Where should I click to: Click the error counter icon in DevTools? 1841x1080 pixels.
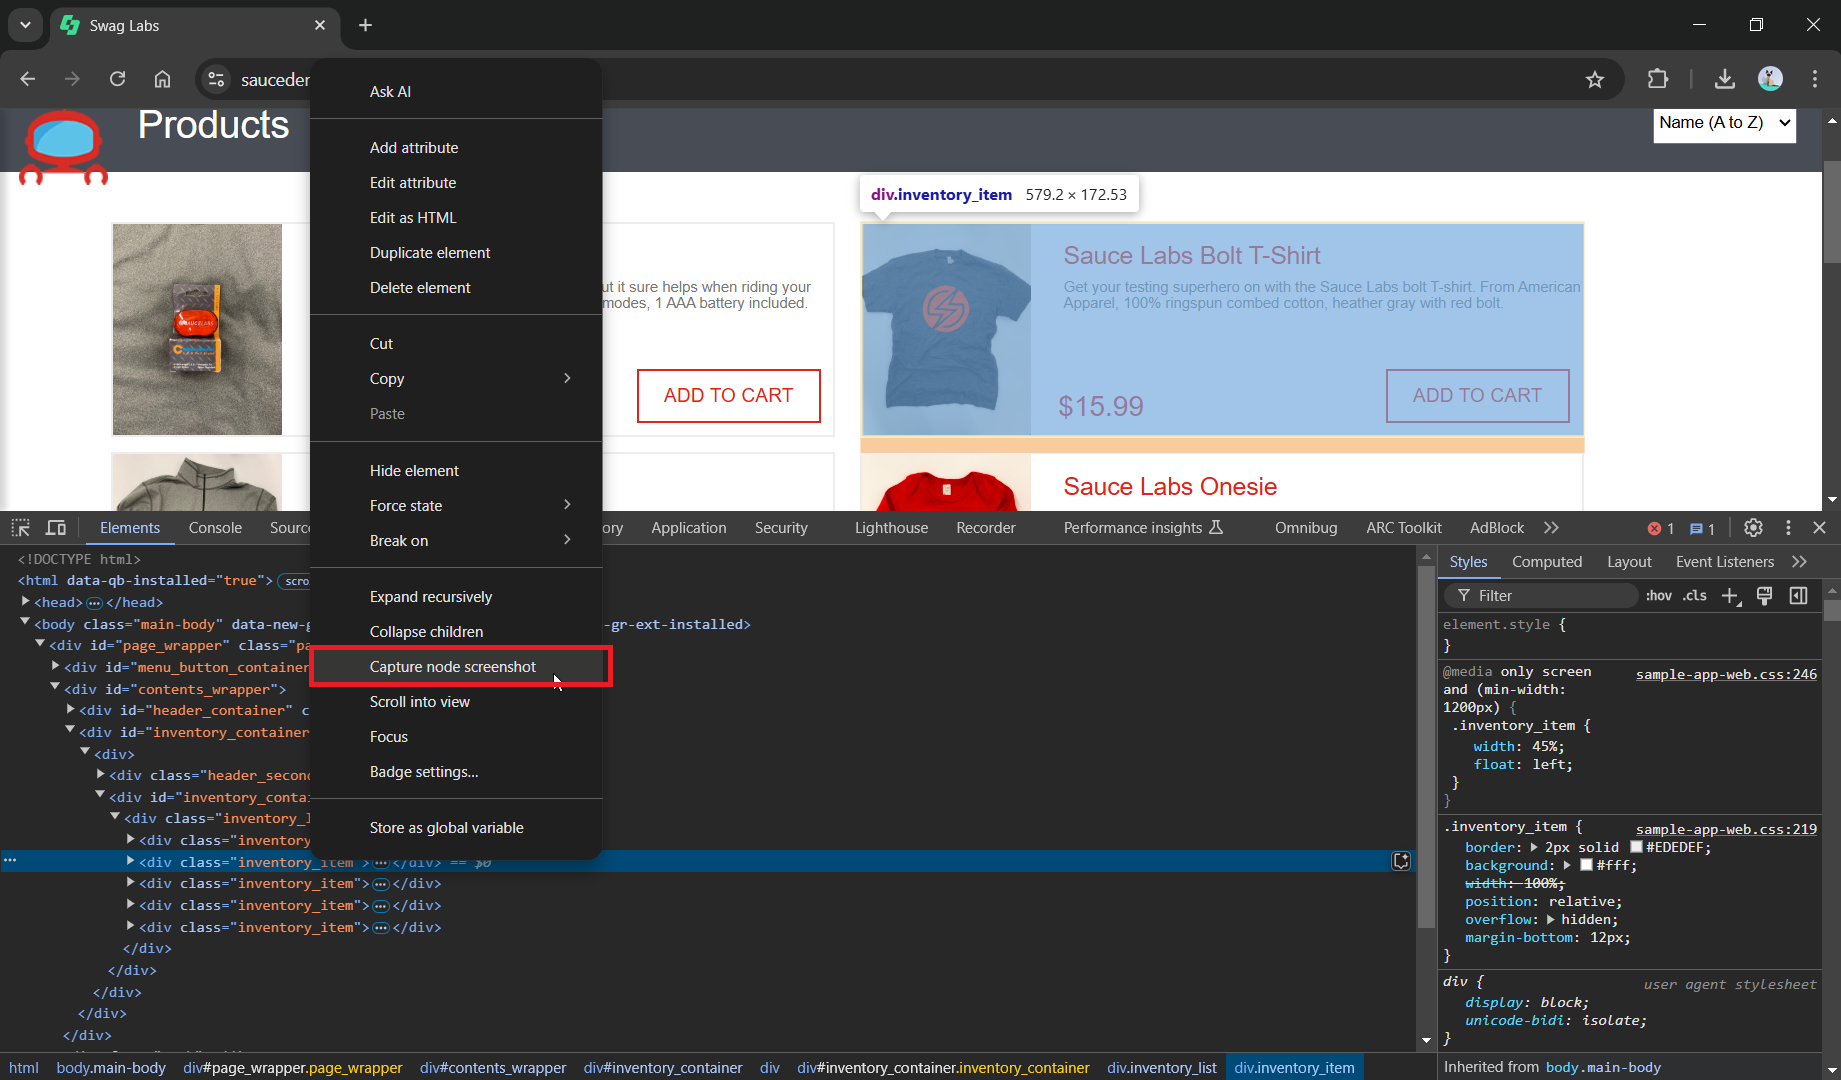pos(1657,528)
